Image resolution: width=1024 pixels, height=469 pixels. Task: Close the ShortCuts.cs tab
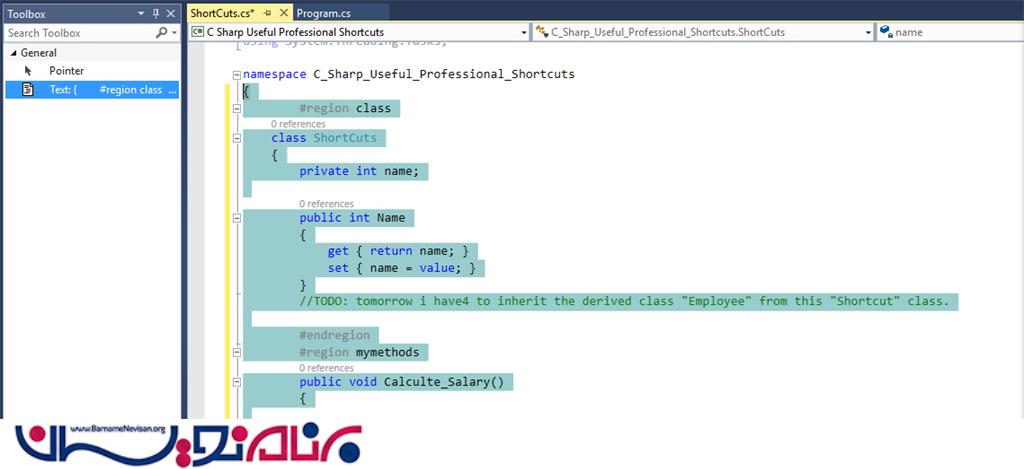click(x=283, y=12)
